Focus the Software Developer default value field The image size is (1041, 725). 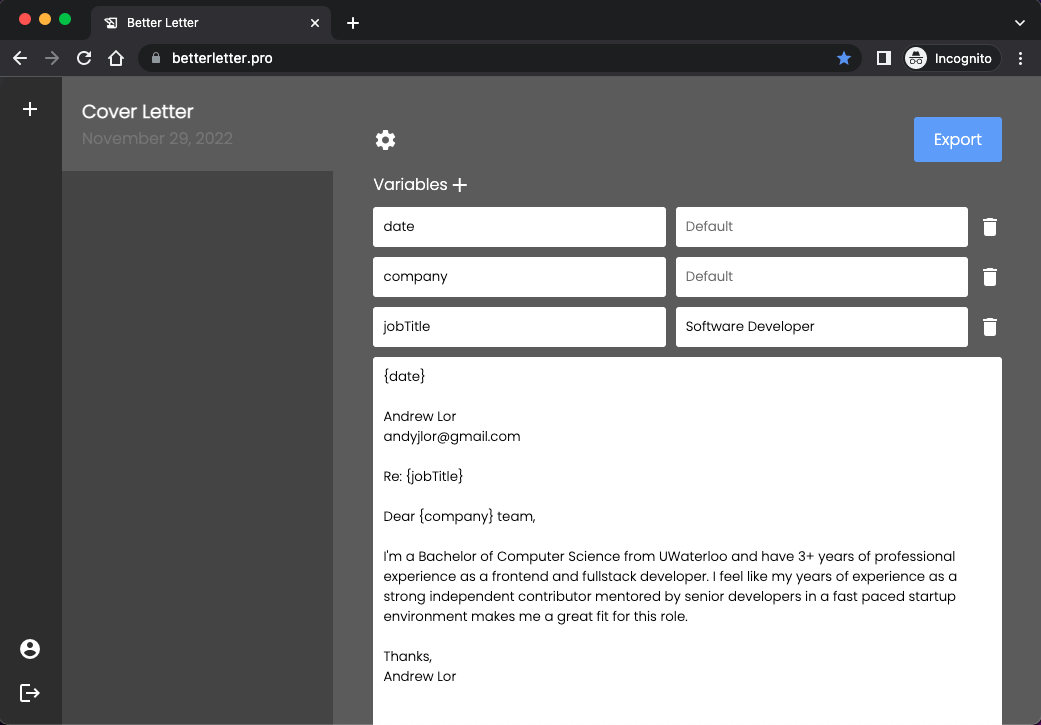(821, 327)
